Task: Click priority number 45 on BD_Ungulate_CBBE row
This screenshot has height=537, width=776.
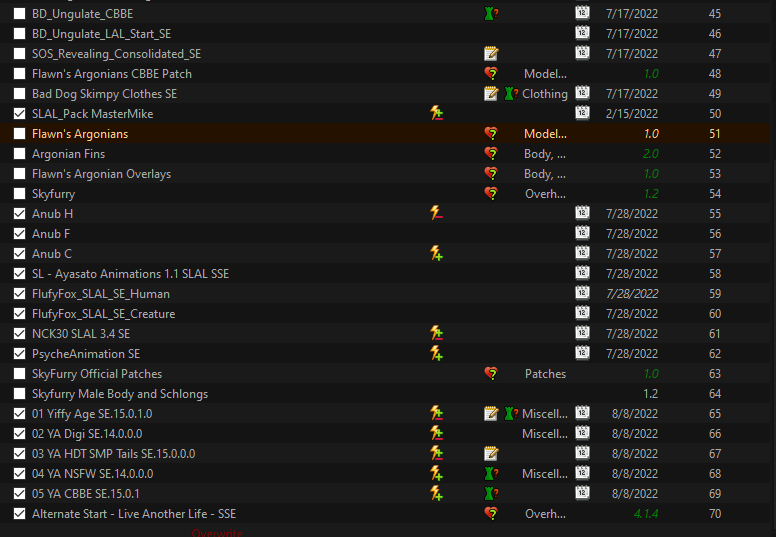Action: 715,13
